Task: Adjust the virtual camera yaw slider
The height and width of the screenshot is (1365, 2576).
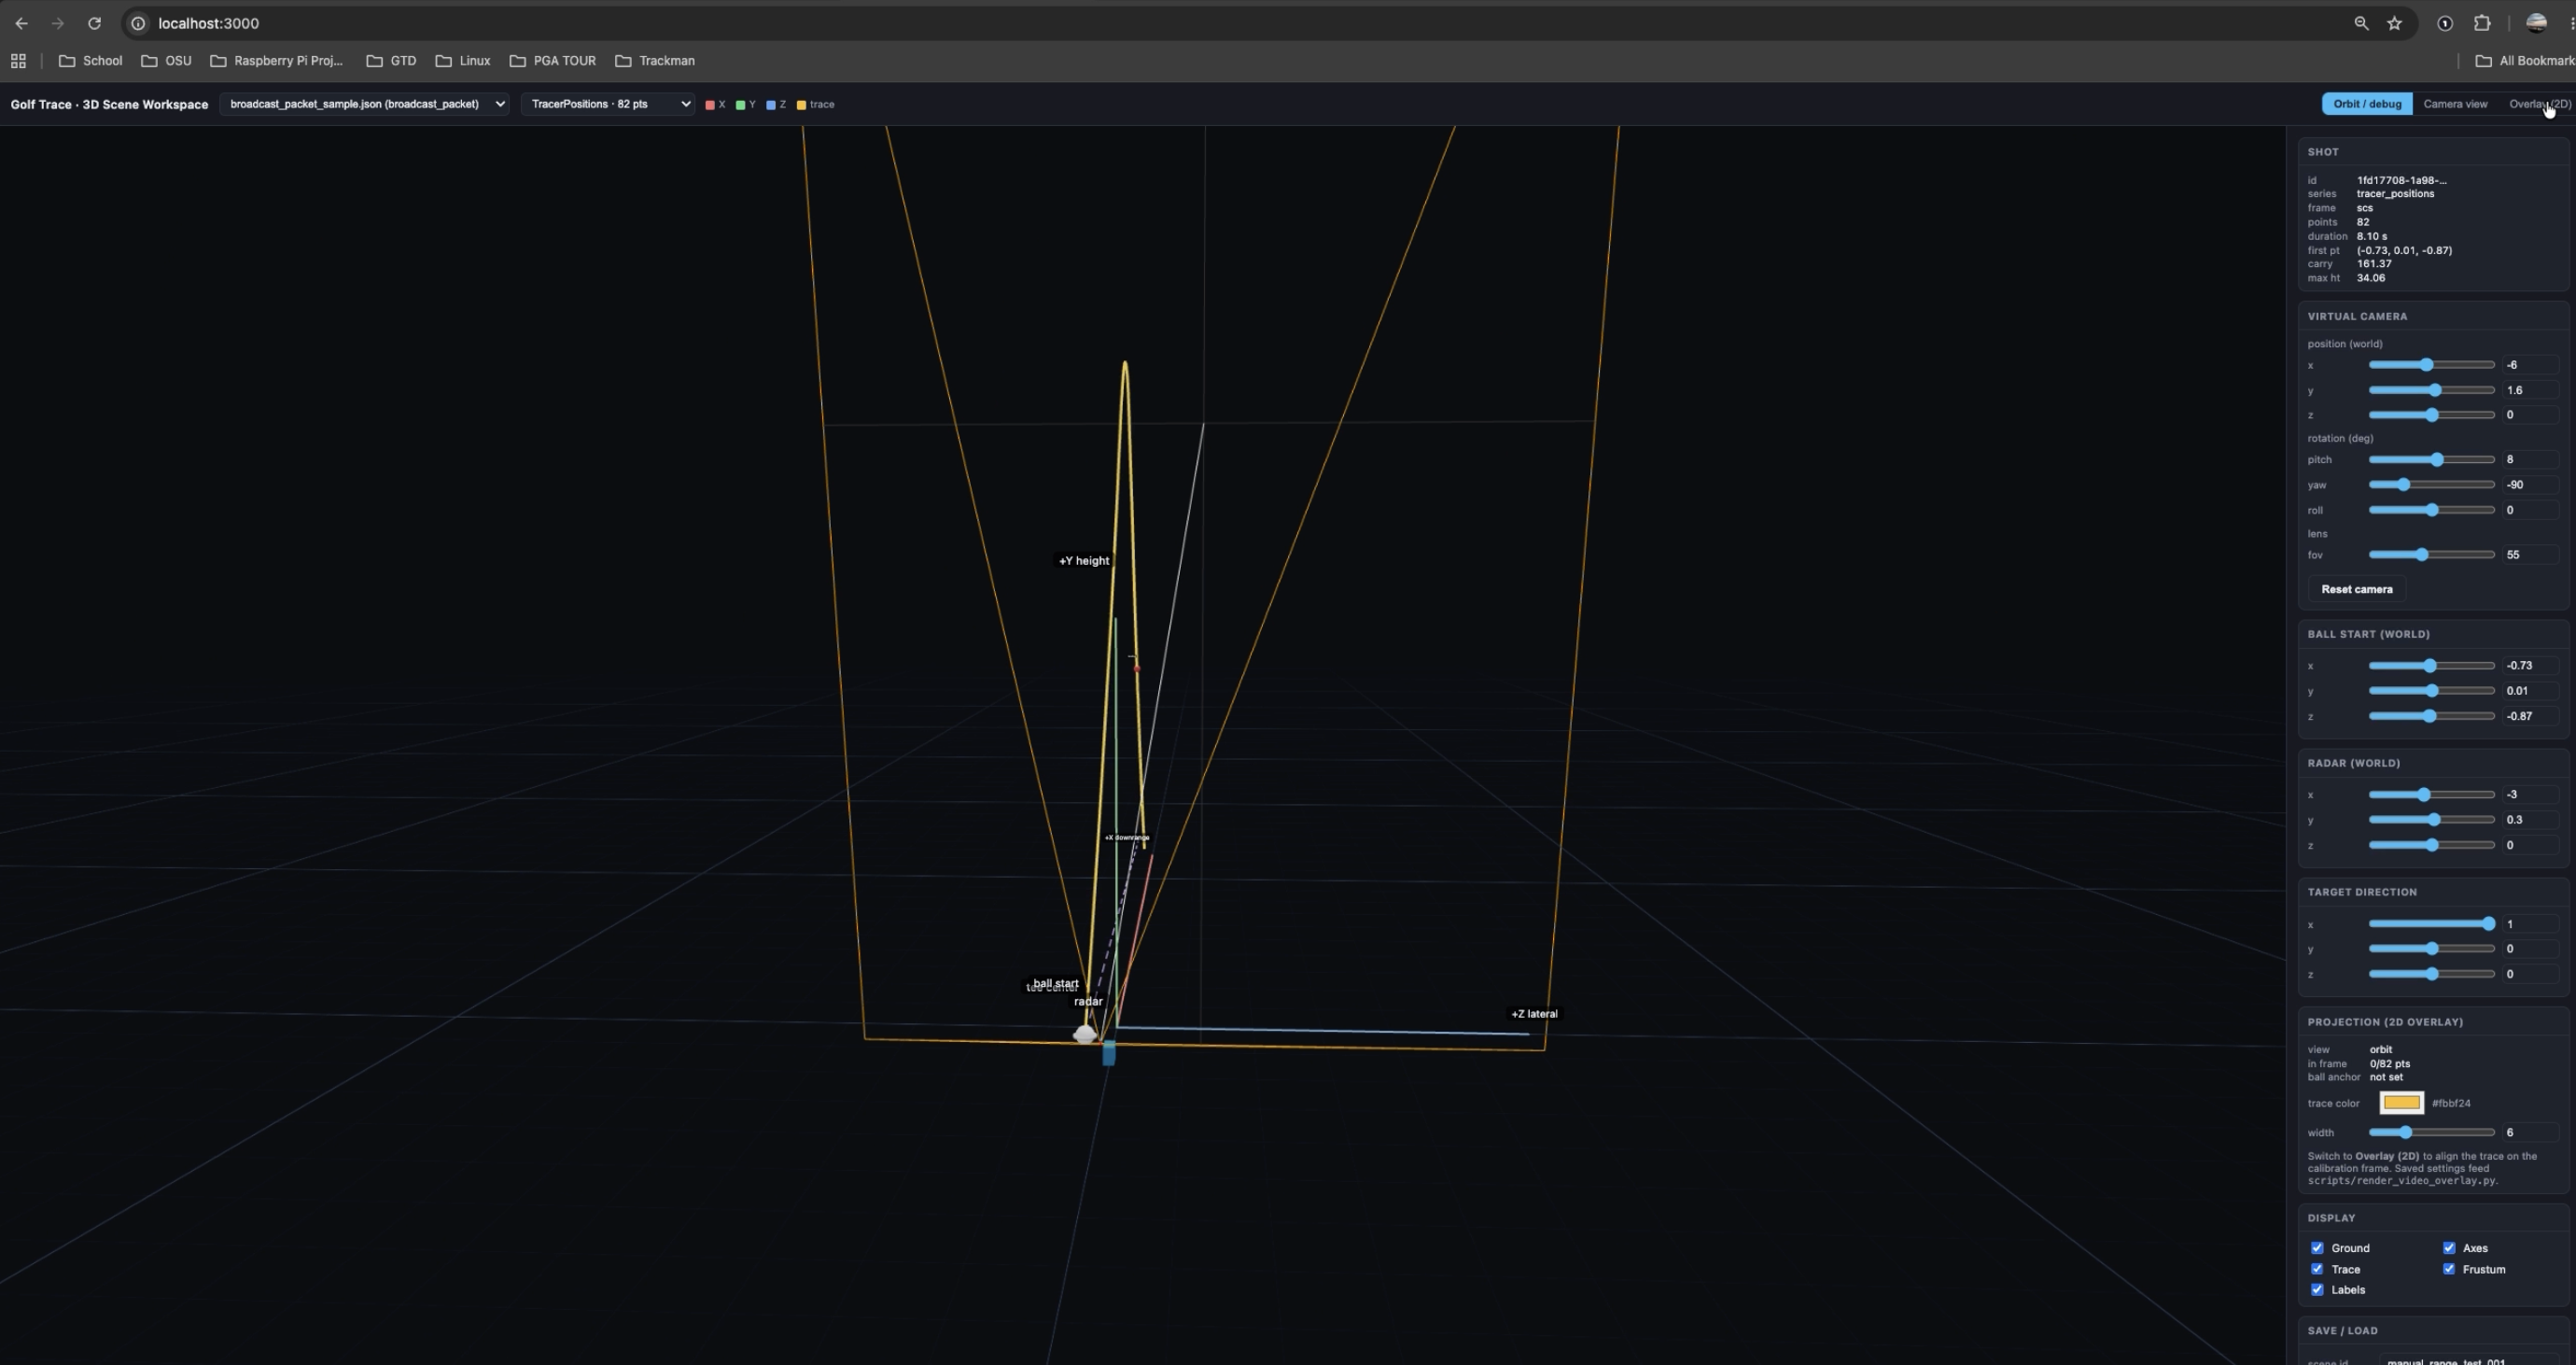Action: point(2431,485)
